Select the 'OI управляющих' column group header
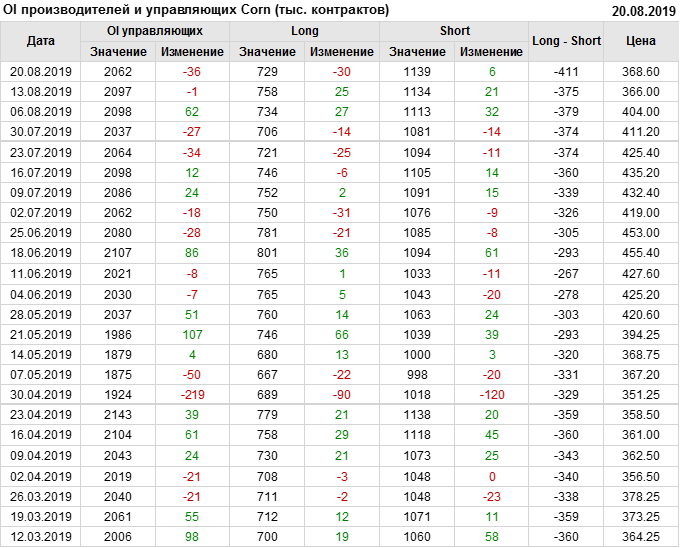680x548 pixels. [x=155, y=31]
